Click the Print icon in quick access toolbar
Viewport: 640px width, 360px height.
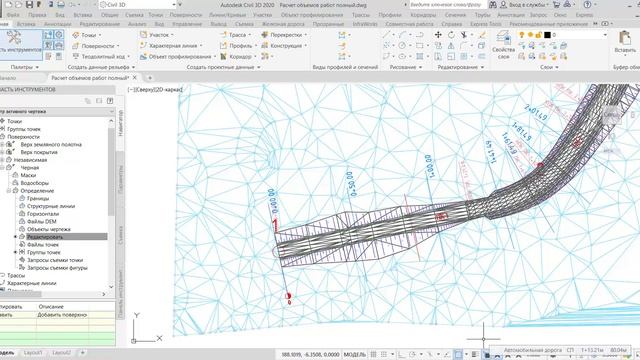click(60, 4)
